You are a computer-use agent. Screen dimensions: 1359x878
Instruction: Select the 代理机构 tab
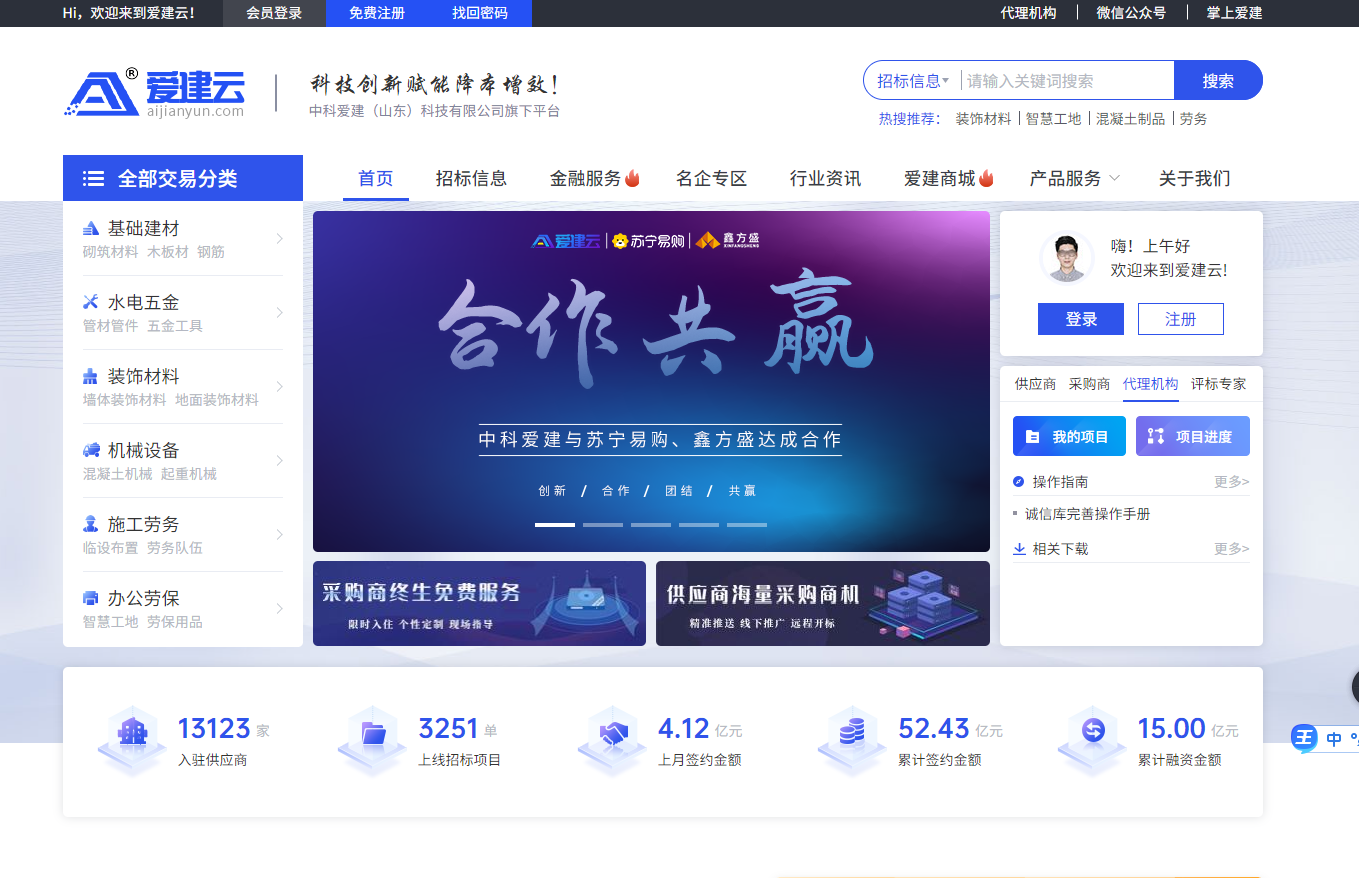click(x=1150, y=384)
